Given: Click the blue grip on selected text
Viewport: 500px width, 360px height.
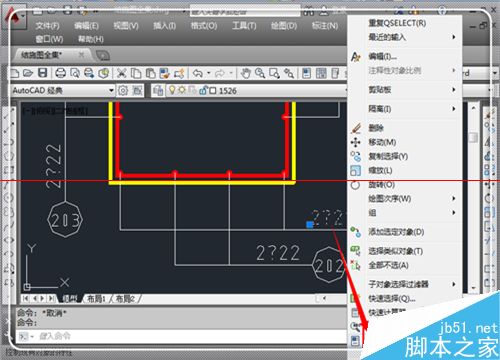Looking at the screenshot, I should pyautogui.click(x=310, y=225).
